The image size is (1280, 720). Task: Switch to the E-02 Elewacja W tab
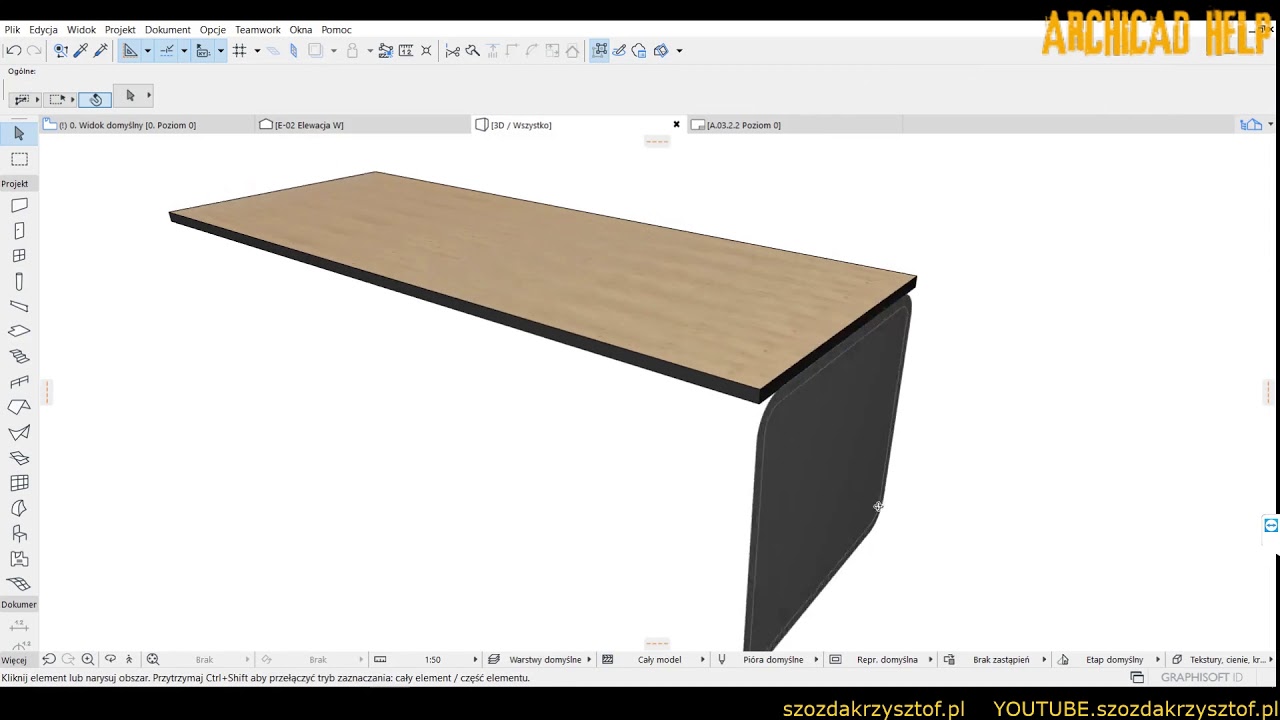362,125
